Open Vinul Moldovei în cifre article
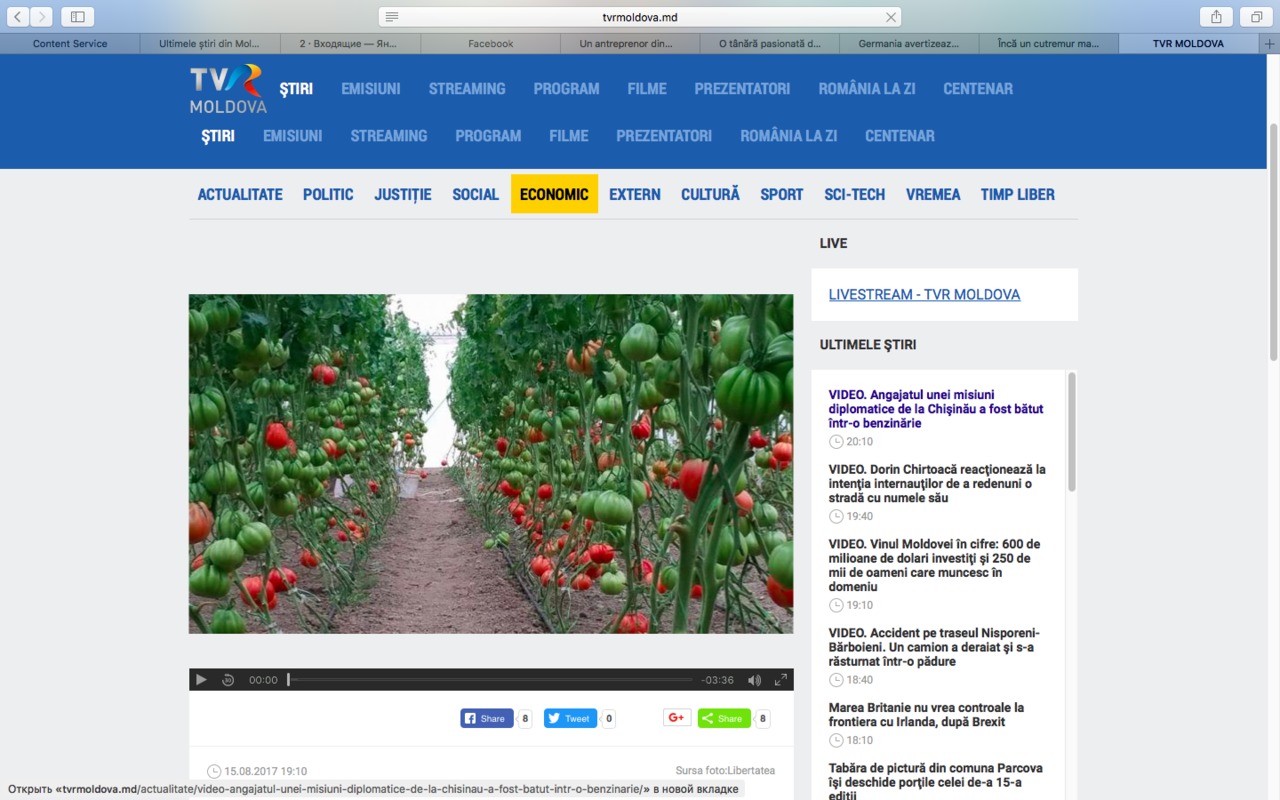Viewport: 1280px width, 800px height. click(x=934, y=565)
